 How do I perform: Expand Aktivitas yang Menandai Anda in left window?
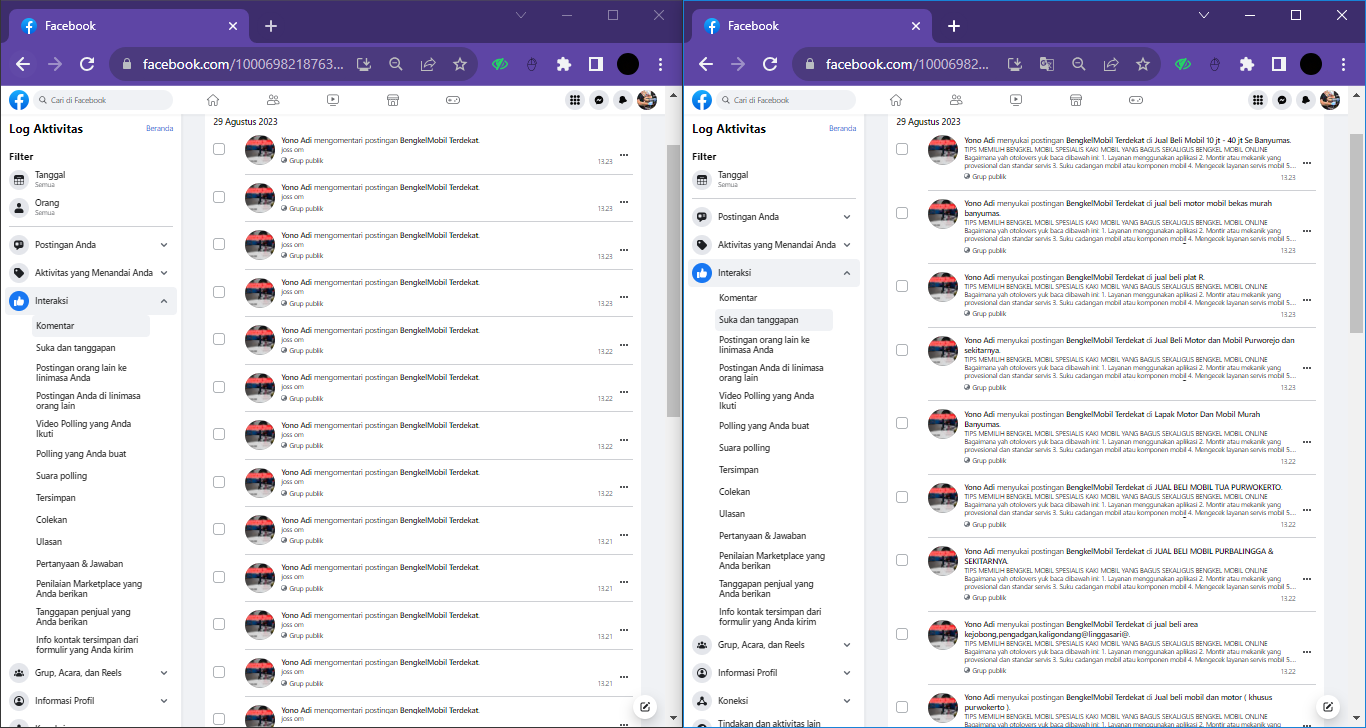click(x=91, y=273)
